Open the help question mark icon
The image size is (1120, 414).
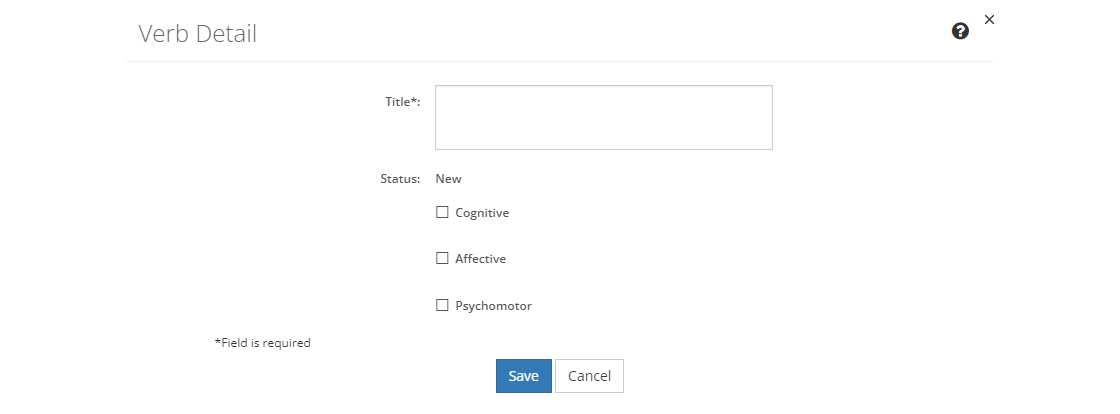[x=960, y=31]
